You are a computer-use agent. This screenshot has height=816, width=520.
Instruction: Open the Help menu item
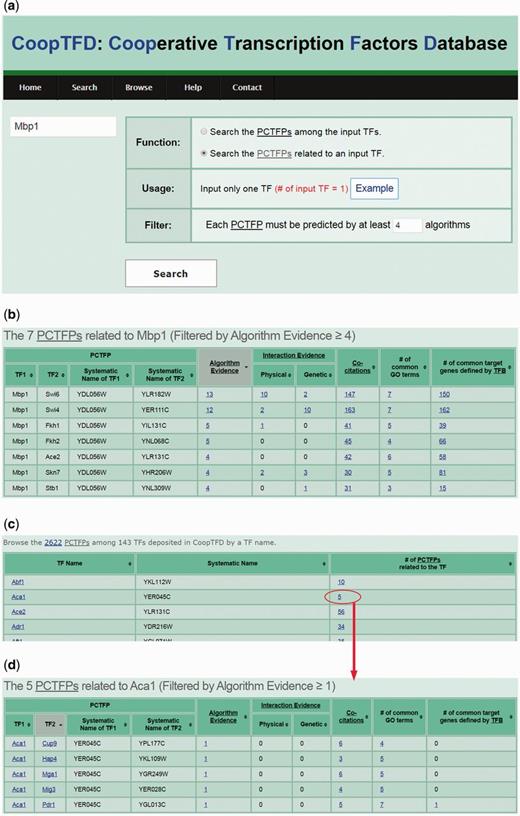[x=193, y=87]
